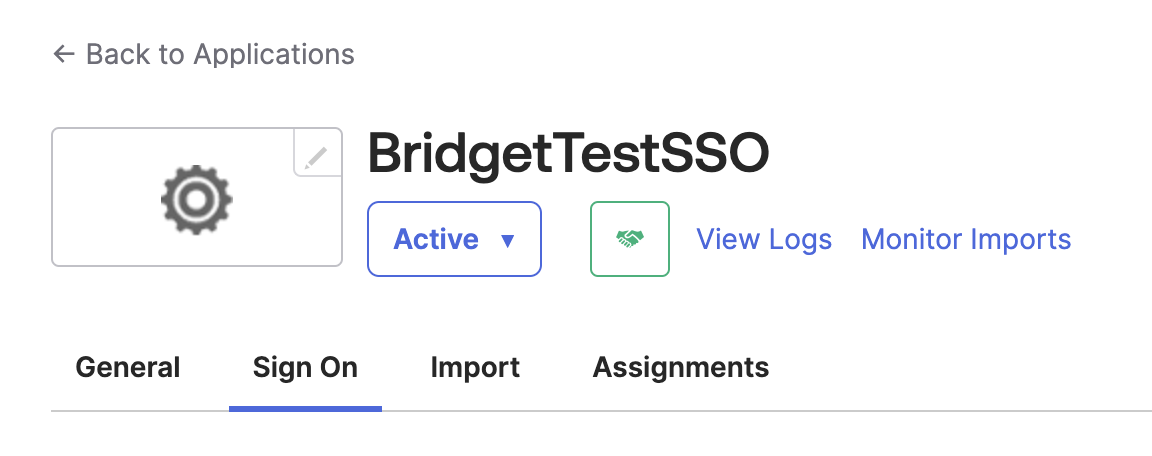Viewport: 1152px width, 456px height.
Task: Click the word Applications in back link
Action: point(273,54)
